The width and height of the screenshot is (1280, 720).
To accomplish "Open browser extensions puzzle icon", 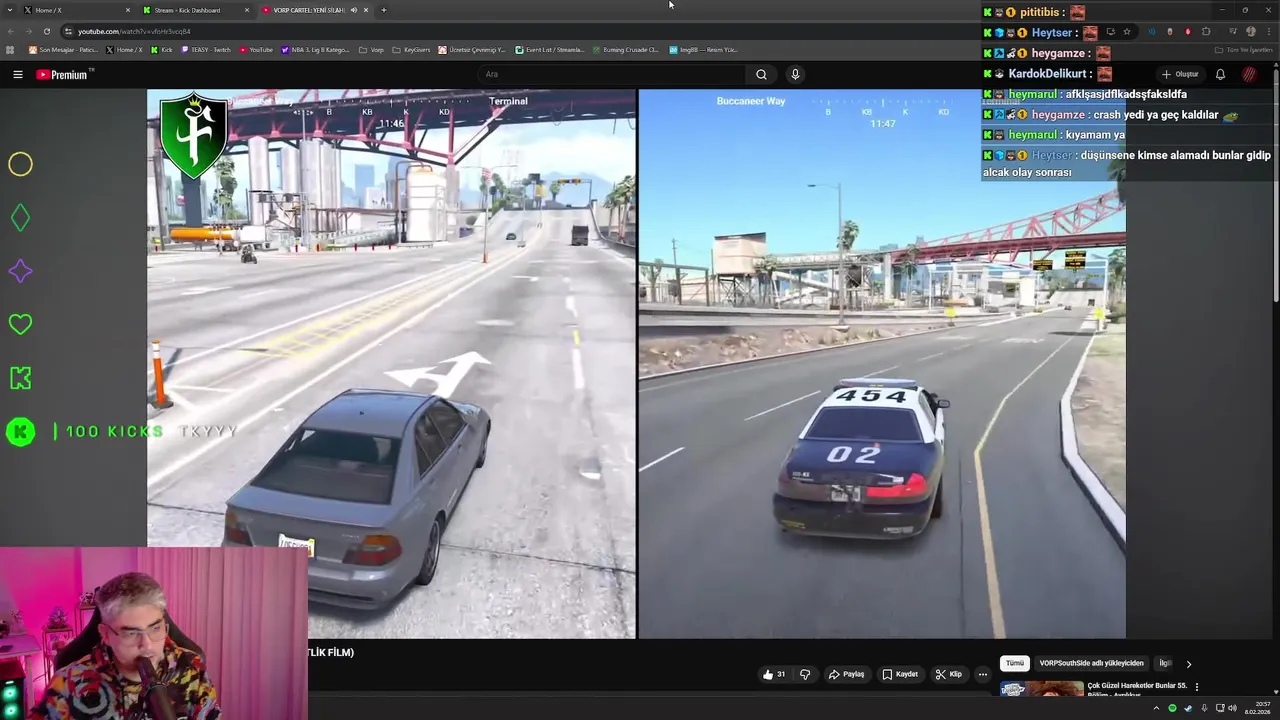I will click(x=1206, y=31).
